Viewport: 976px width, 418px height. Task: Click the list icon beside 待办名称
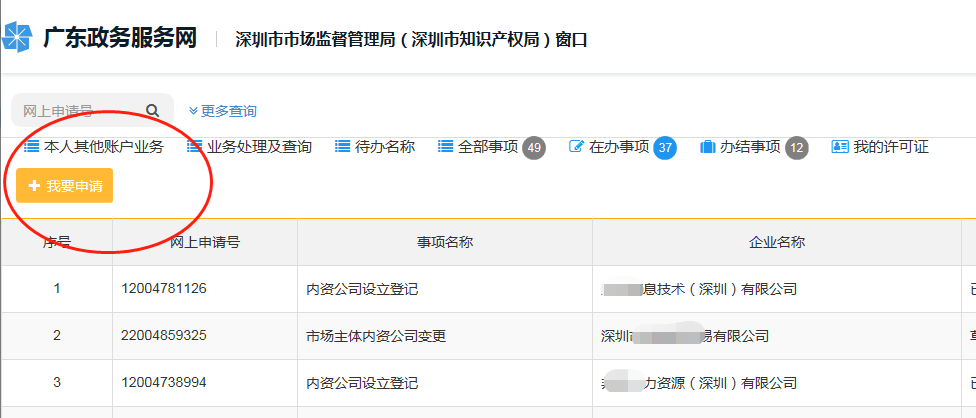[x=342, y=147]
